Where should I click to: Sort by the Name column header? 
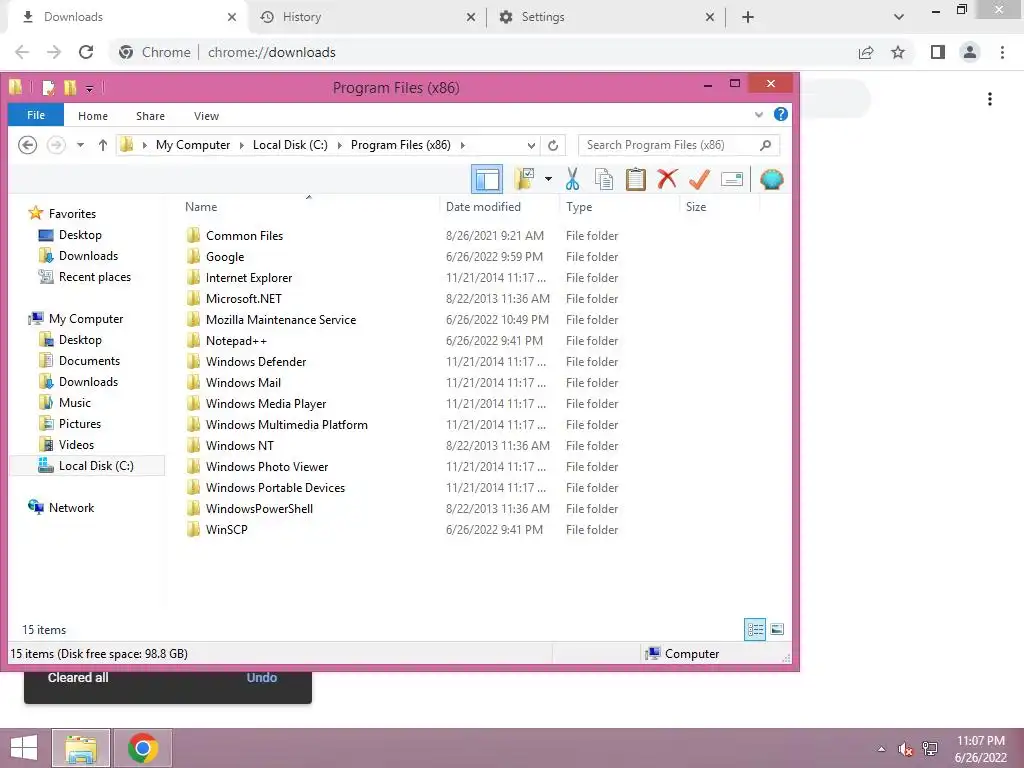point(200,206)
